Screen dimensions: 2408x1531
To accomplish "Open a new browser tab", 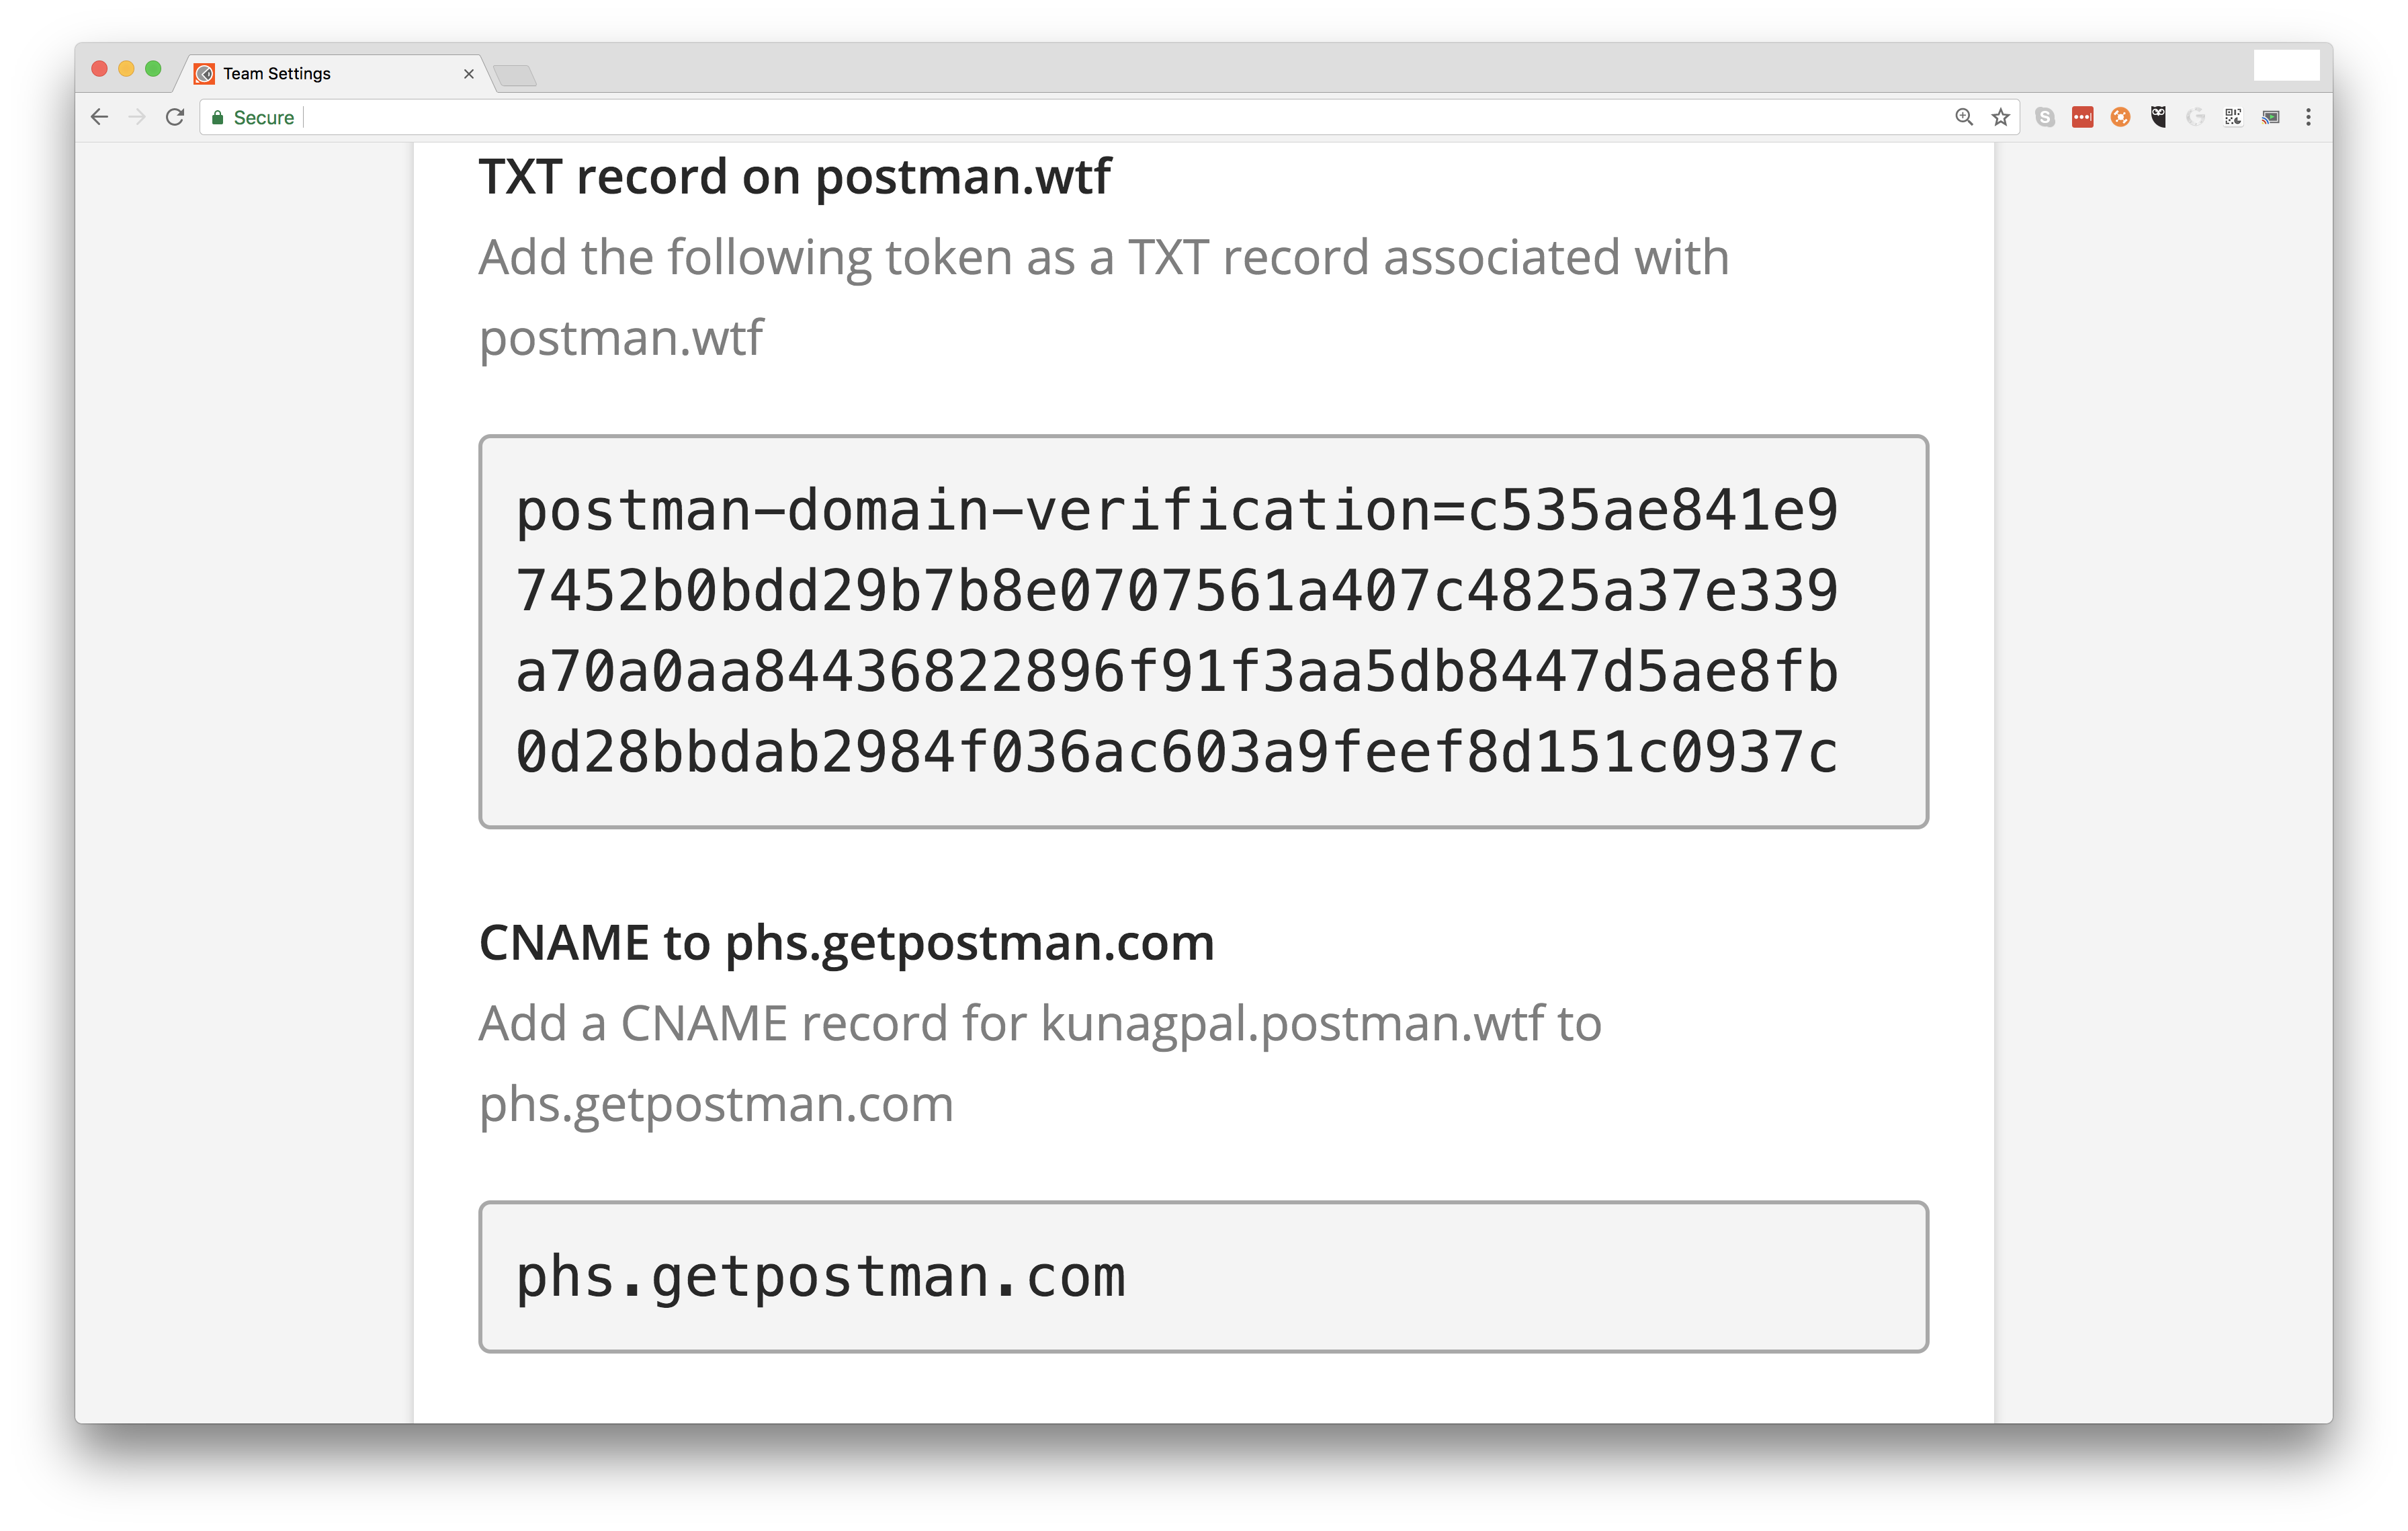I will pos(515,75).
